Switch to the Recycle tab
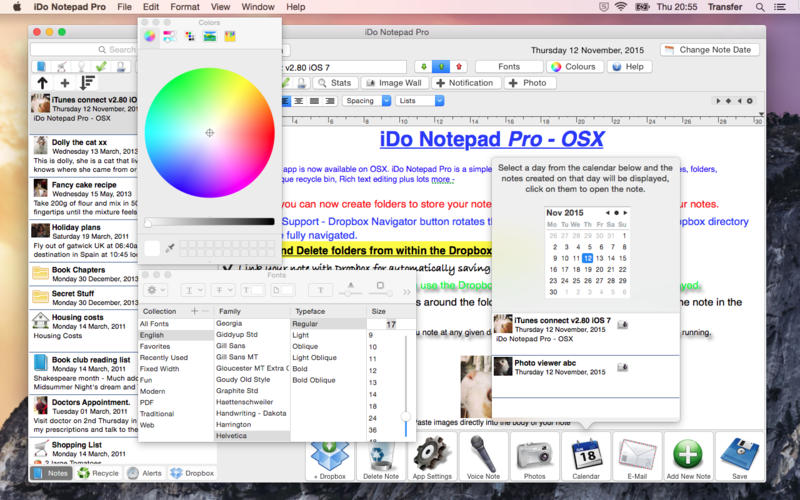This screenshot has width=800, height=500. click(98, 473)
